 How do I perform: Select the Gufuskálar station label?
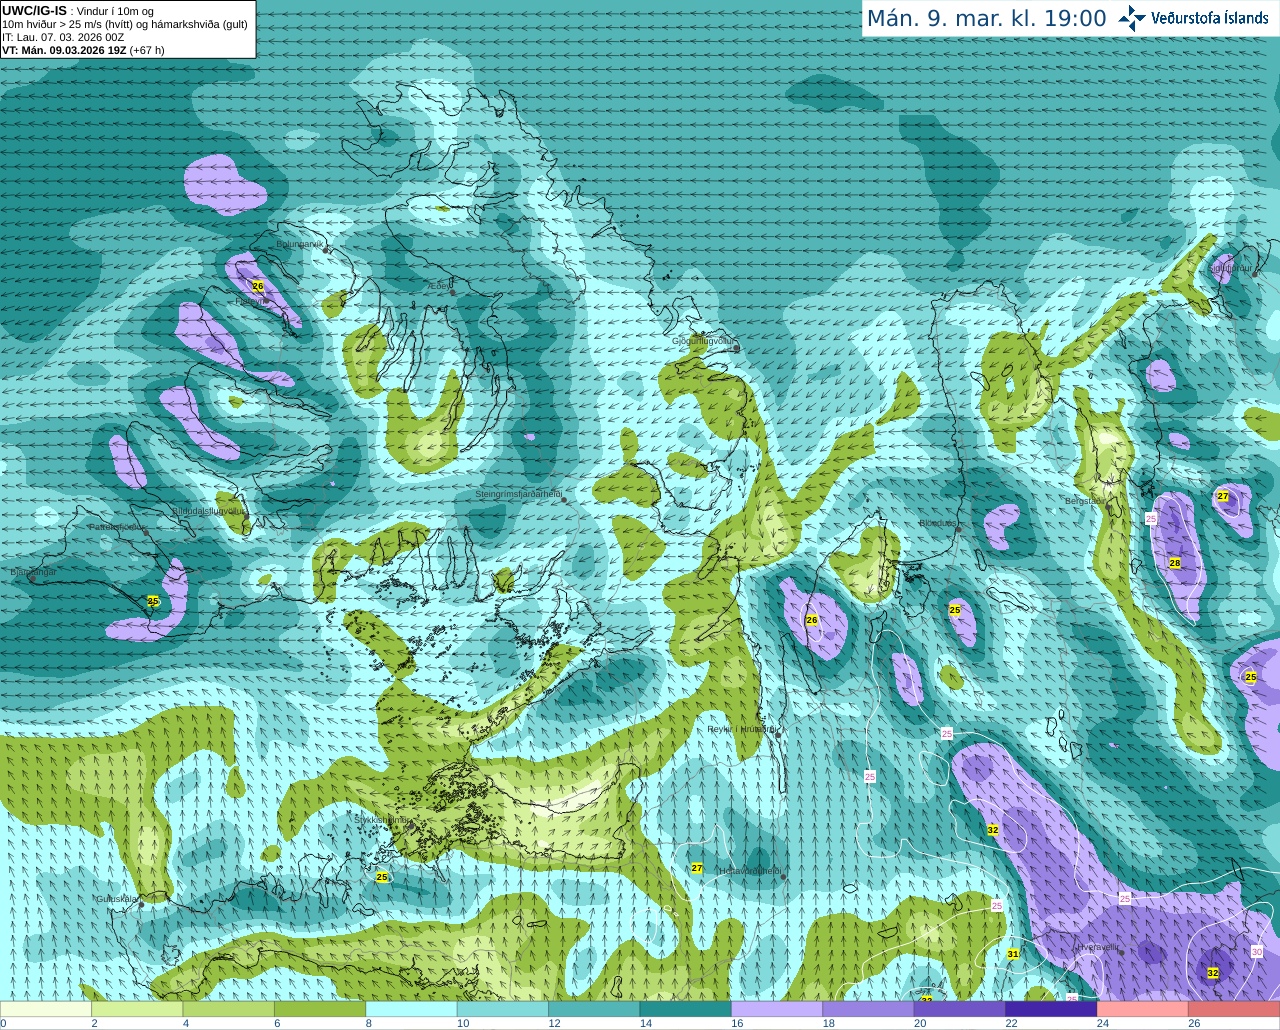(x=116, y=899)
